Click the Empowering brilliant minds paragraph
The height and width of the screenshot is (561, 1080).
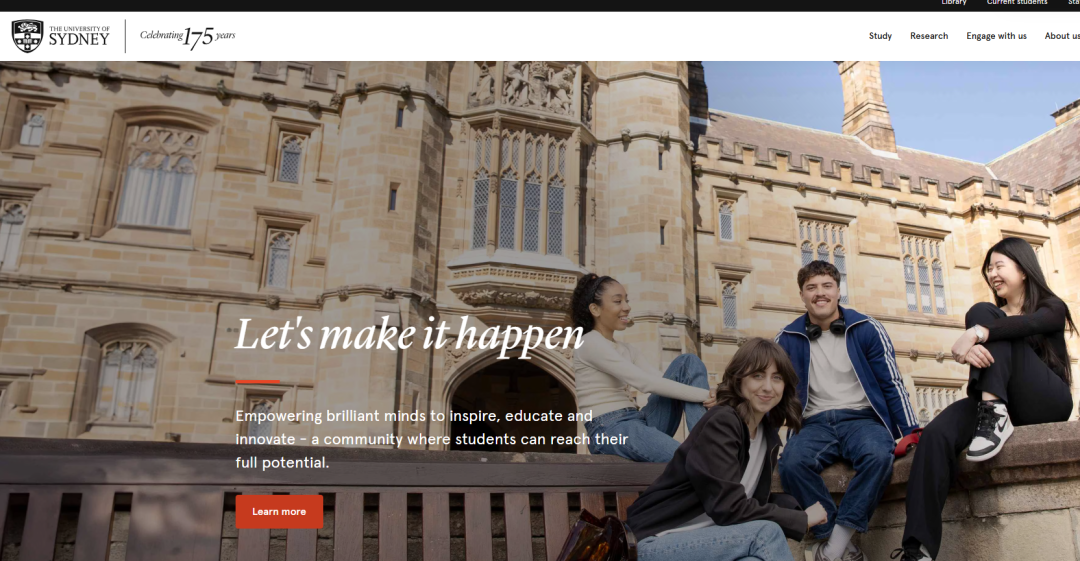pos(432,439)
